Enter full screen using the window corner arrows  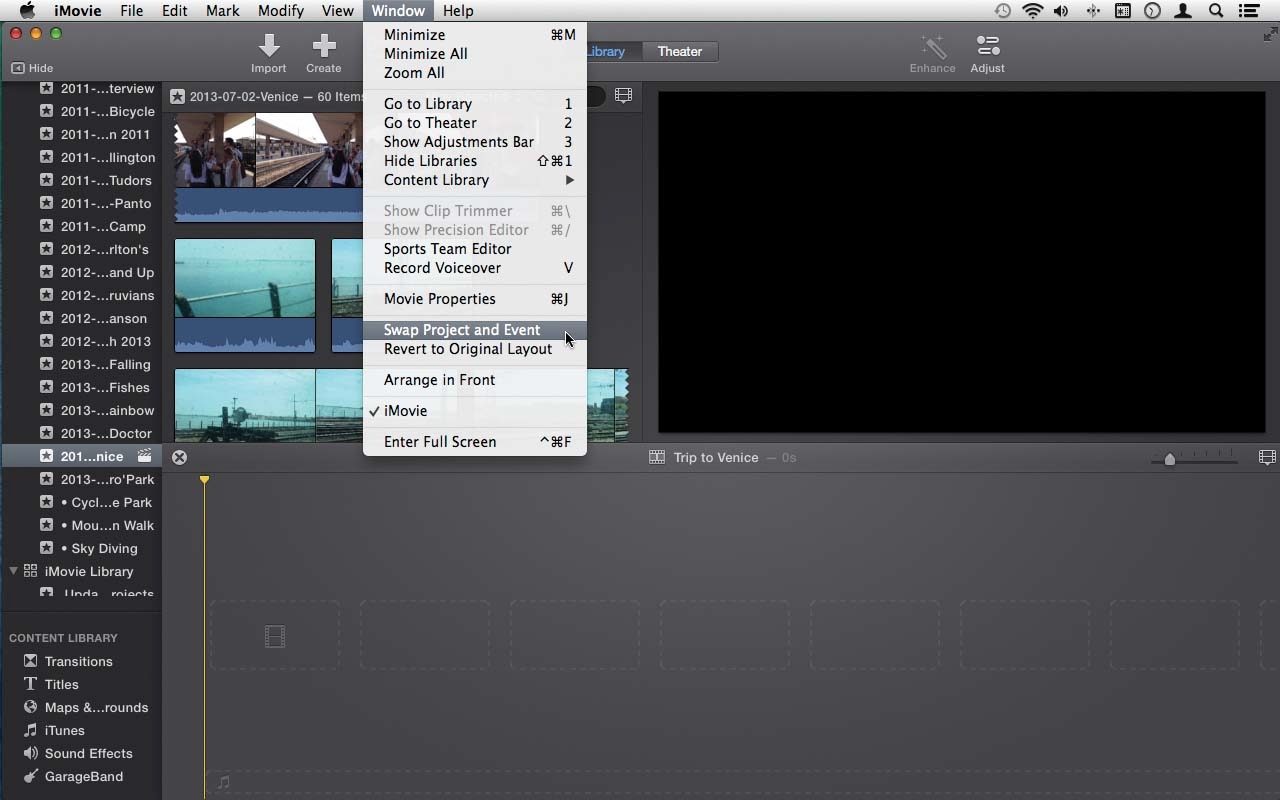coord(1270,34)
